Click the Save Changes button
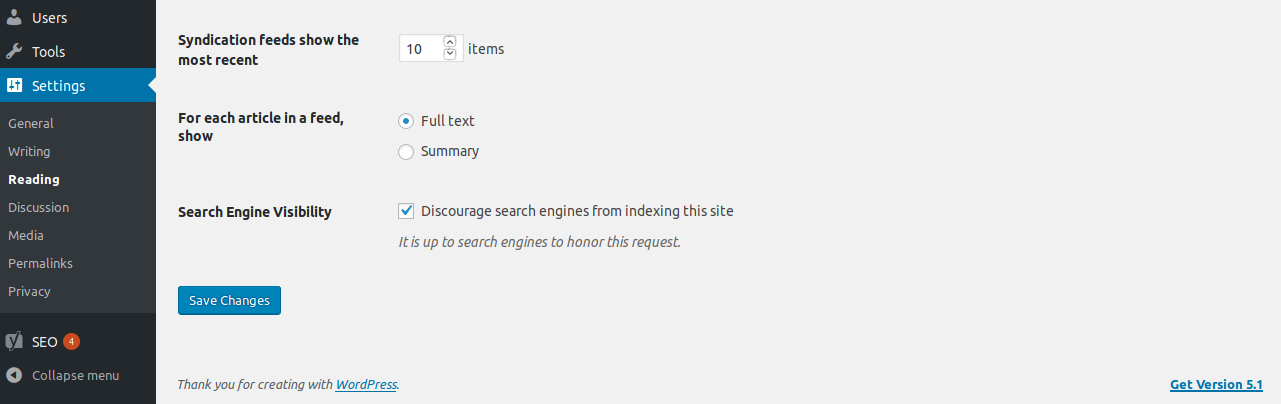 tap(229, 300)
